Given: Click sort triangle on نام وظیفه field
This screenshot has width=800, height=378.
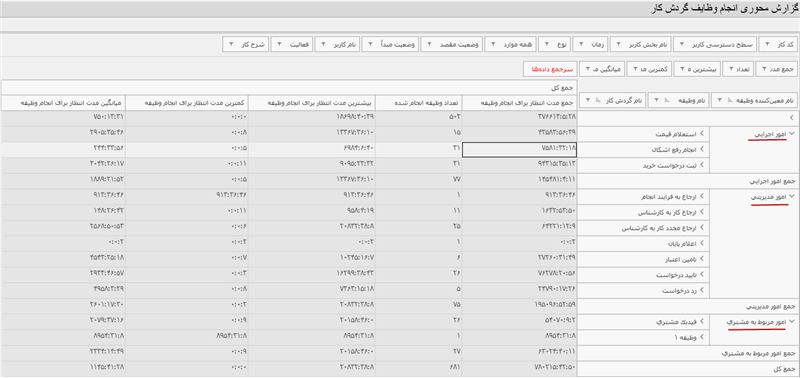Looking at the screenshot, I should (x=666, y=100).
